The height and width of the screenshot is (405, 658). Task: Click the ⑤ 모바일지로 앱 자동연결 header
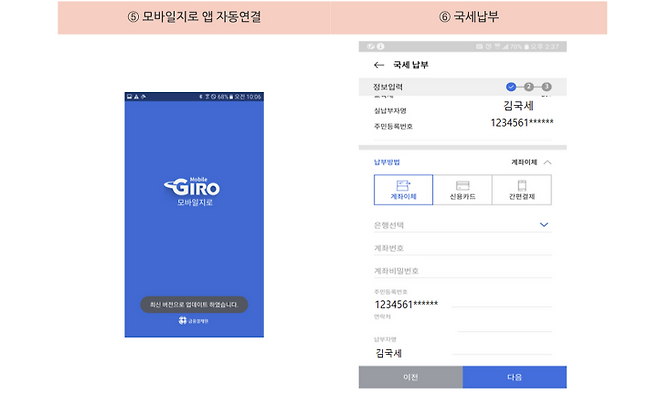pyautogui.click(x=194, y=17)
